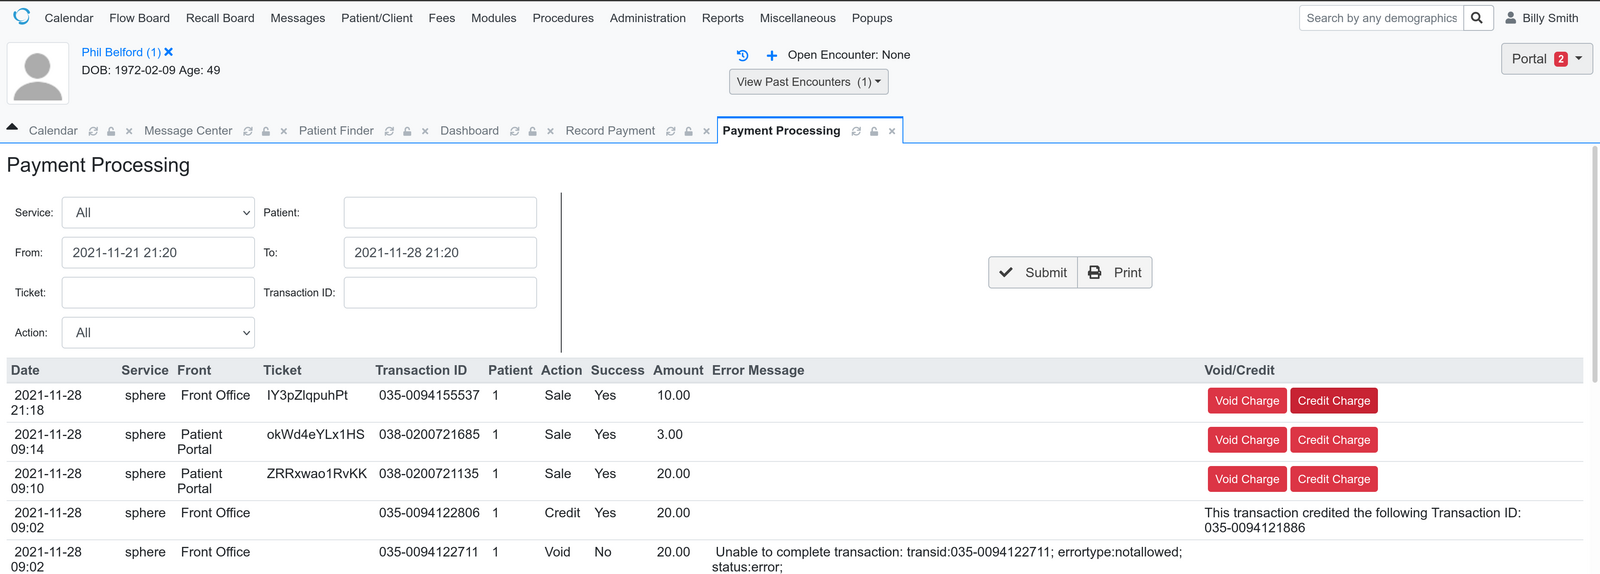Open the Administration menu
This screenshot has width=1600, height=574.
(x=647, y=18)
